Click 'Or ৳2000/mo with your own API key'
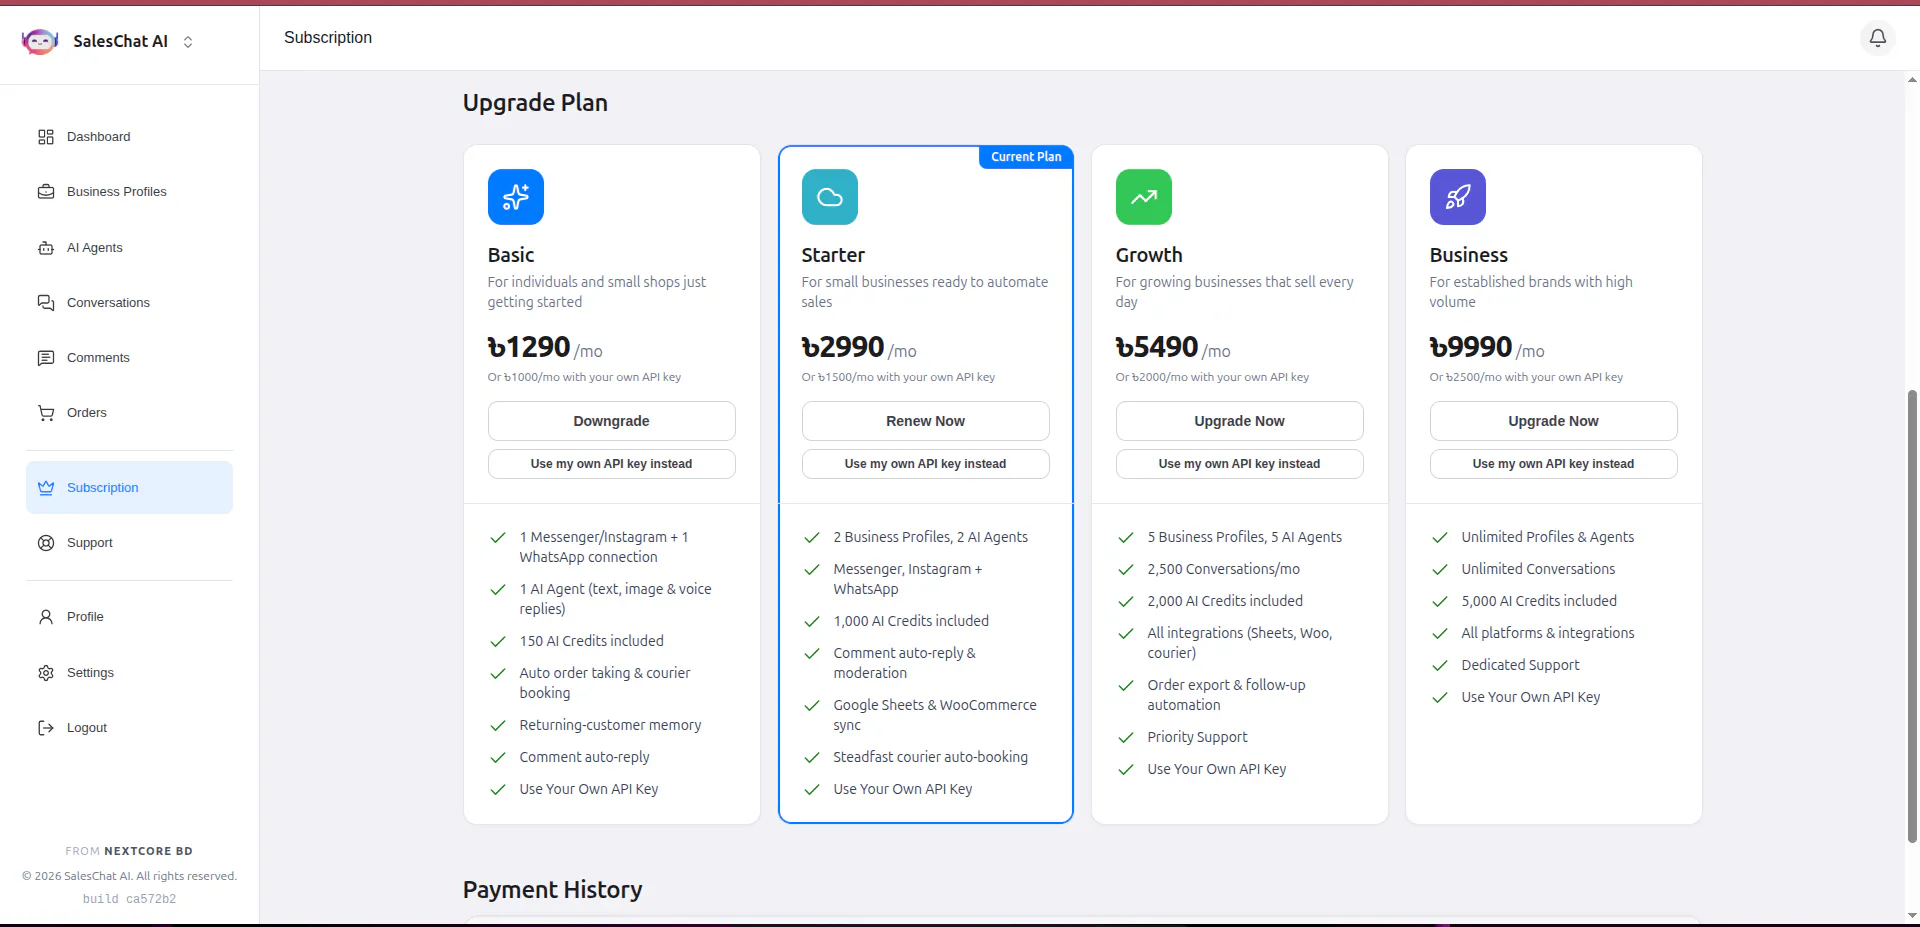The image size is (1920, 927). tap(1212, 377)
